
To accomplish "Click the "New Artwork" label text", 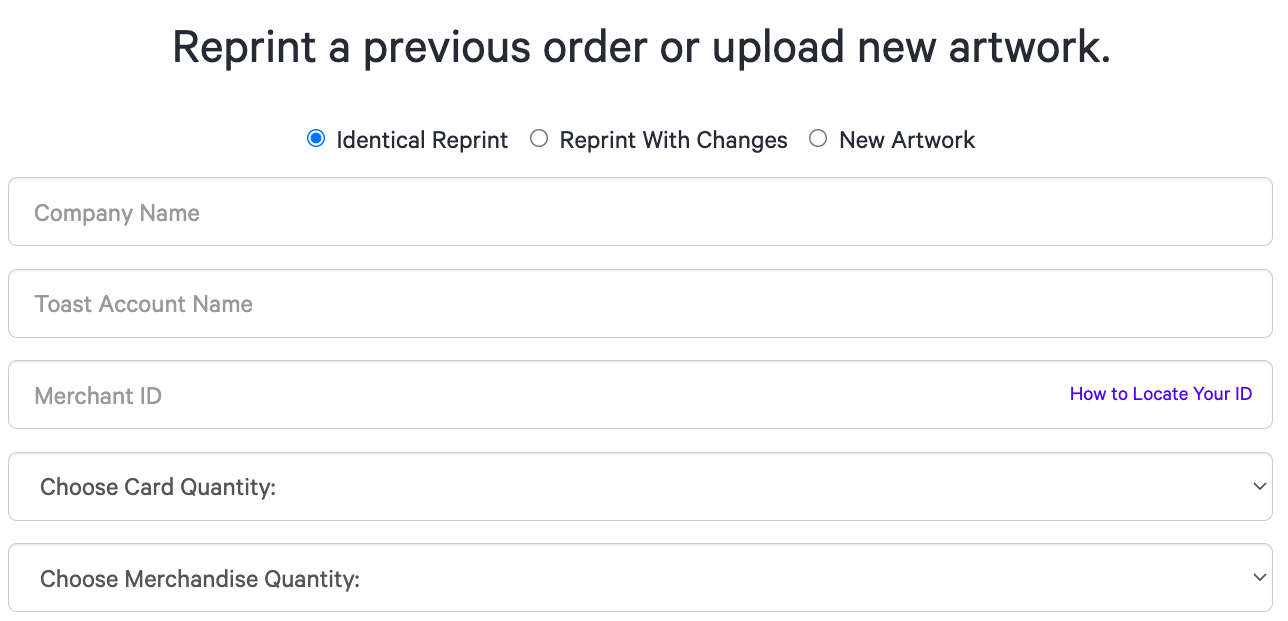I will (907, 140).
